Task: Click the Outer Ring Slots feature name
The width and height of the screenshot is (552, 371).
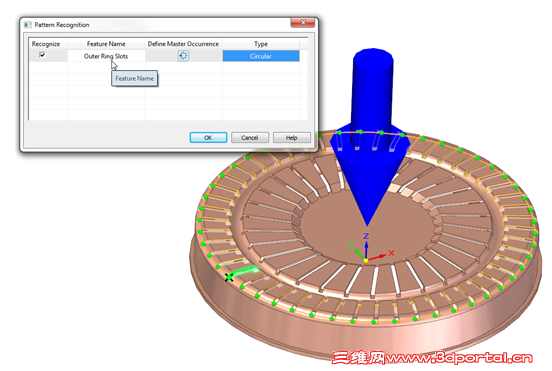Action: tap(106, 56)
